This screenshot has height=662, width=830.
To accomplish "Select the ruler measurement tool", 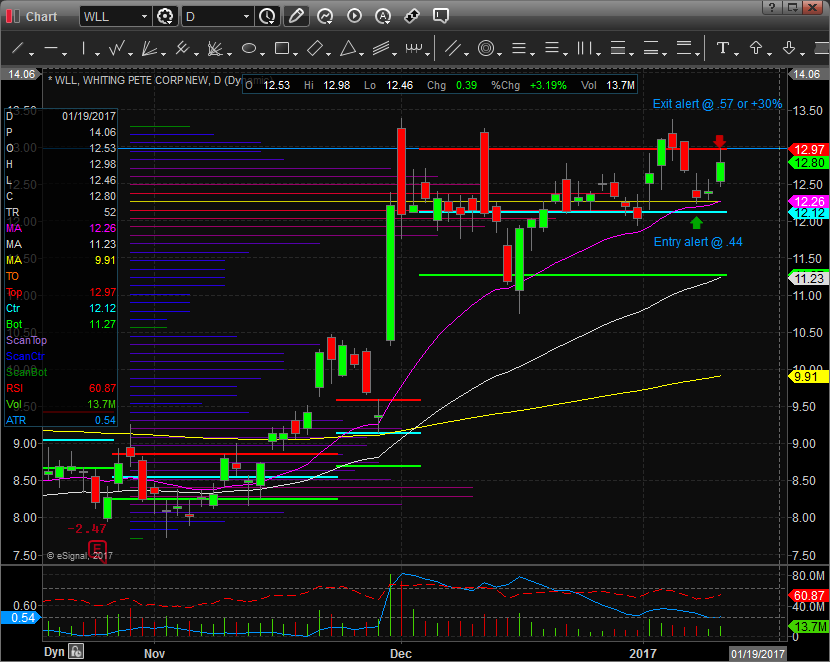I will (x=414, y=49).
